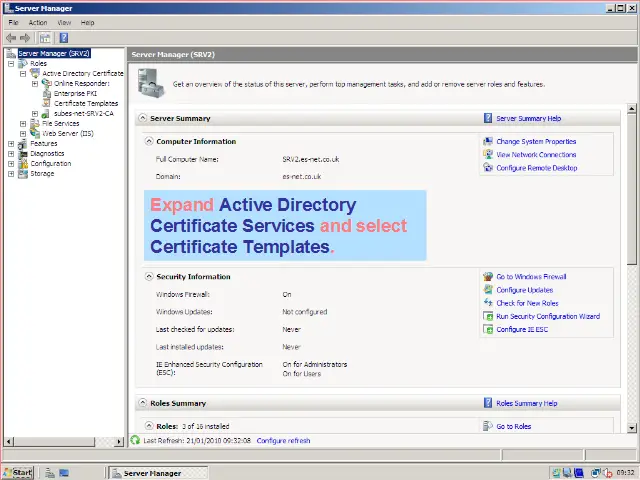Click the Storage node icon

click(x=23, y=173)
